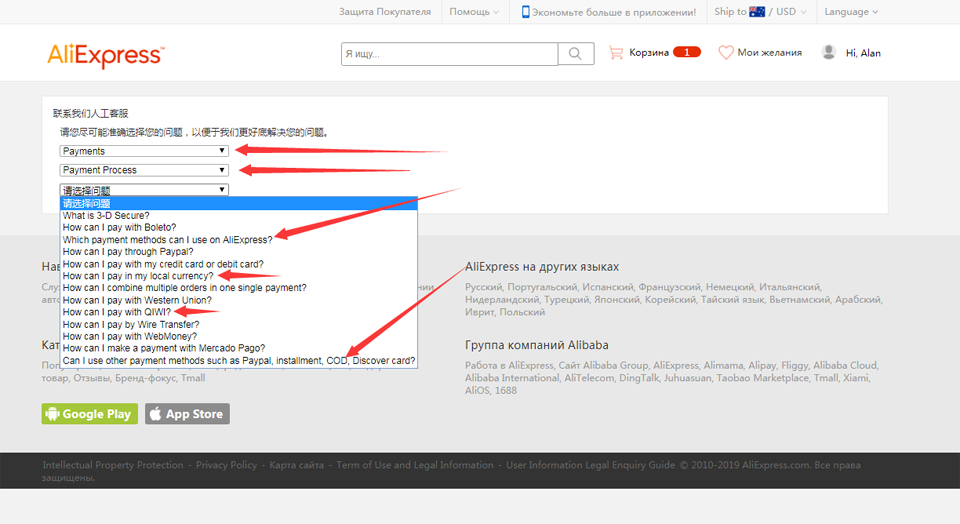
Task: Select 'Which payment methods can I use on AliExpress?'
Action: [239, 240]
